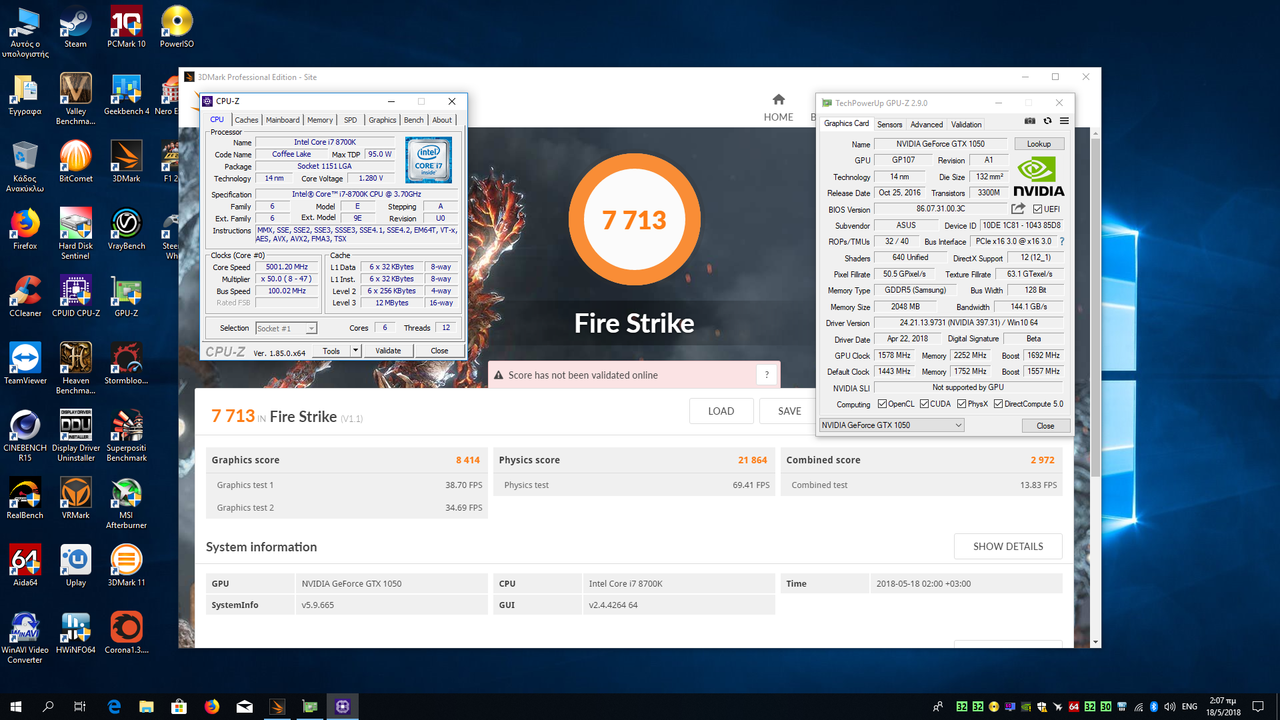Select the Aida64 desktop icon
The width and height of the screenshot is (1280, 720).
(24, 566)
